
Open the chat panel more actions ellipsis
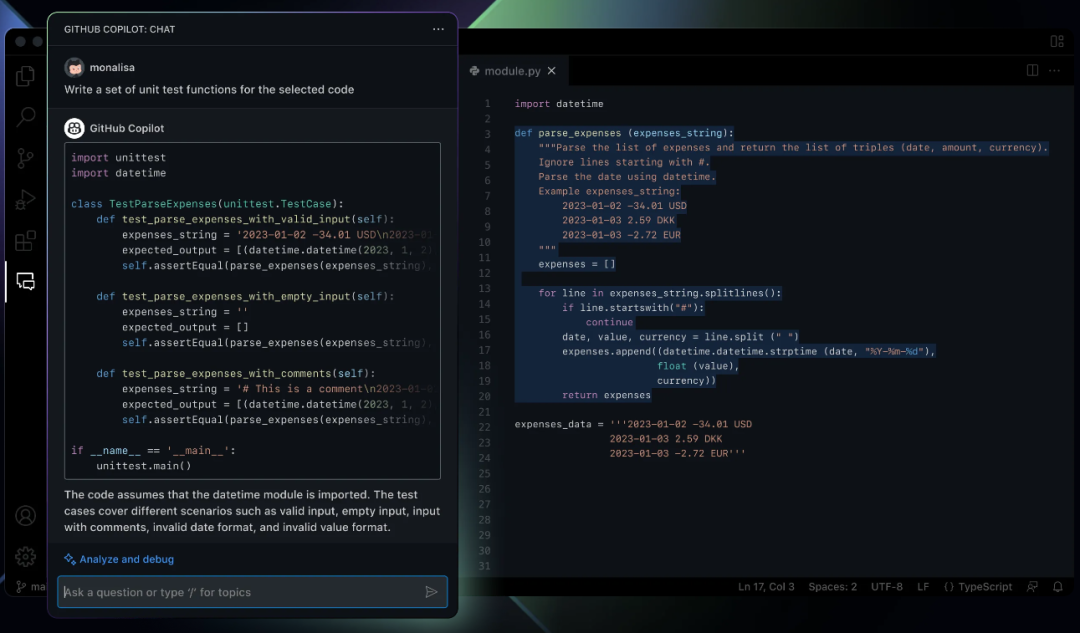[438, 29]
